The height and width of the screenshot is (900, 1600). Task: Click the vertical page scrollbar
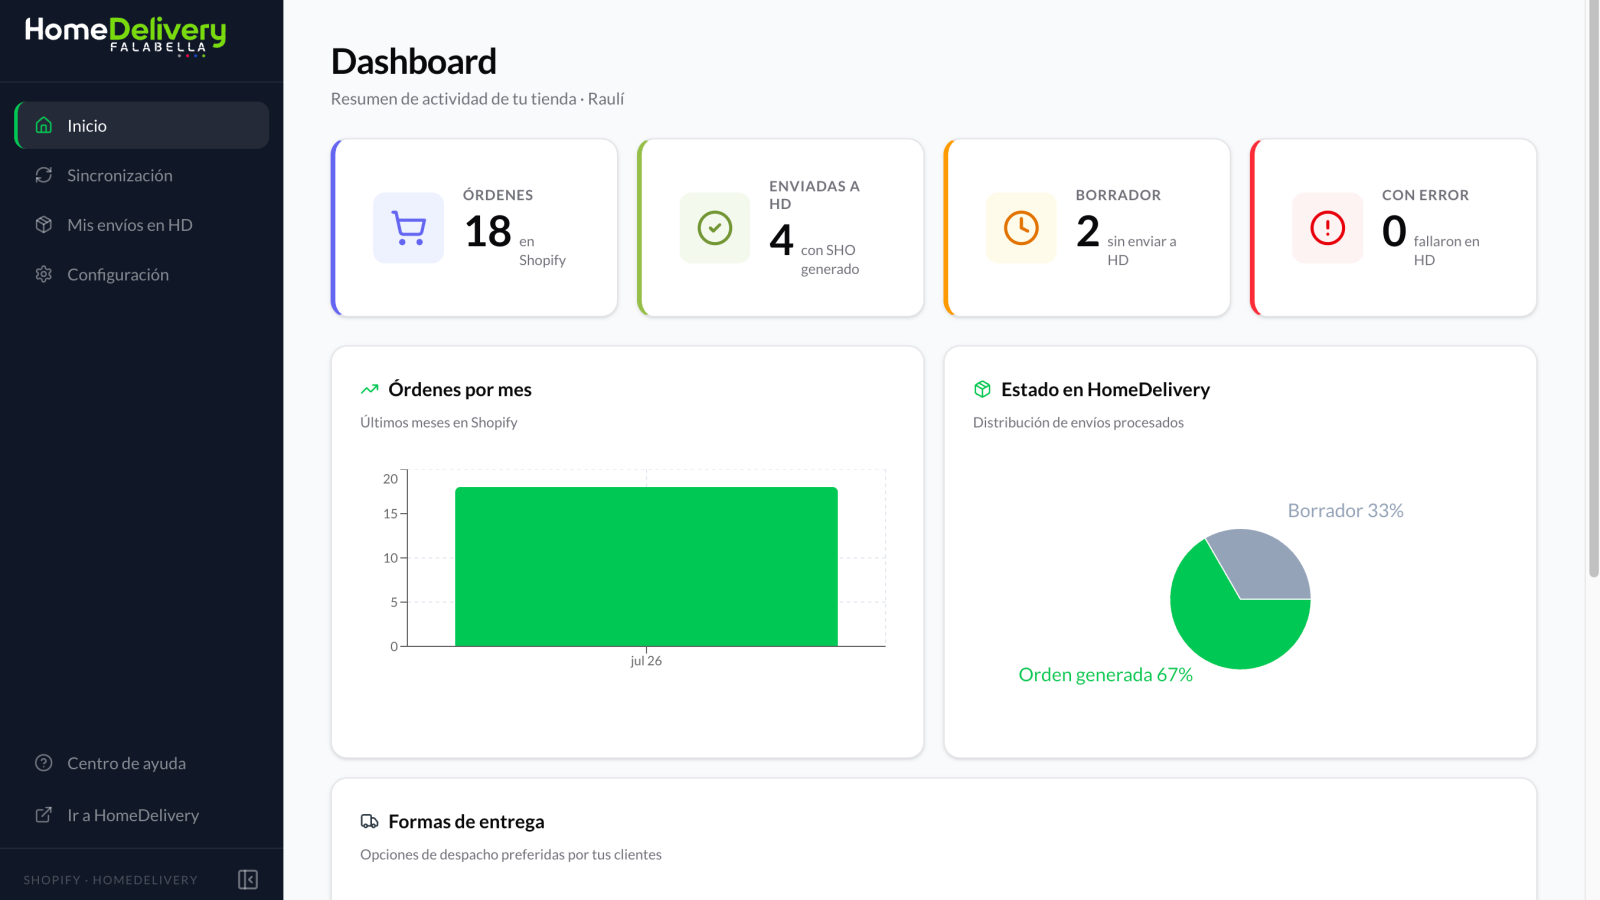point(1593,290)
